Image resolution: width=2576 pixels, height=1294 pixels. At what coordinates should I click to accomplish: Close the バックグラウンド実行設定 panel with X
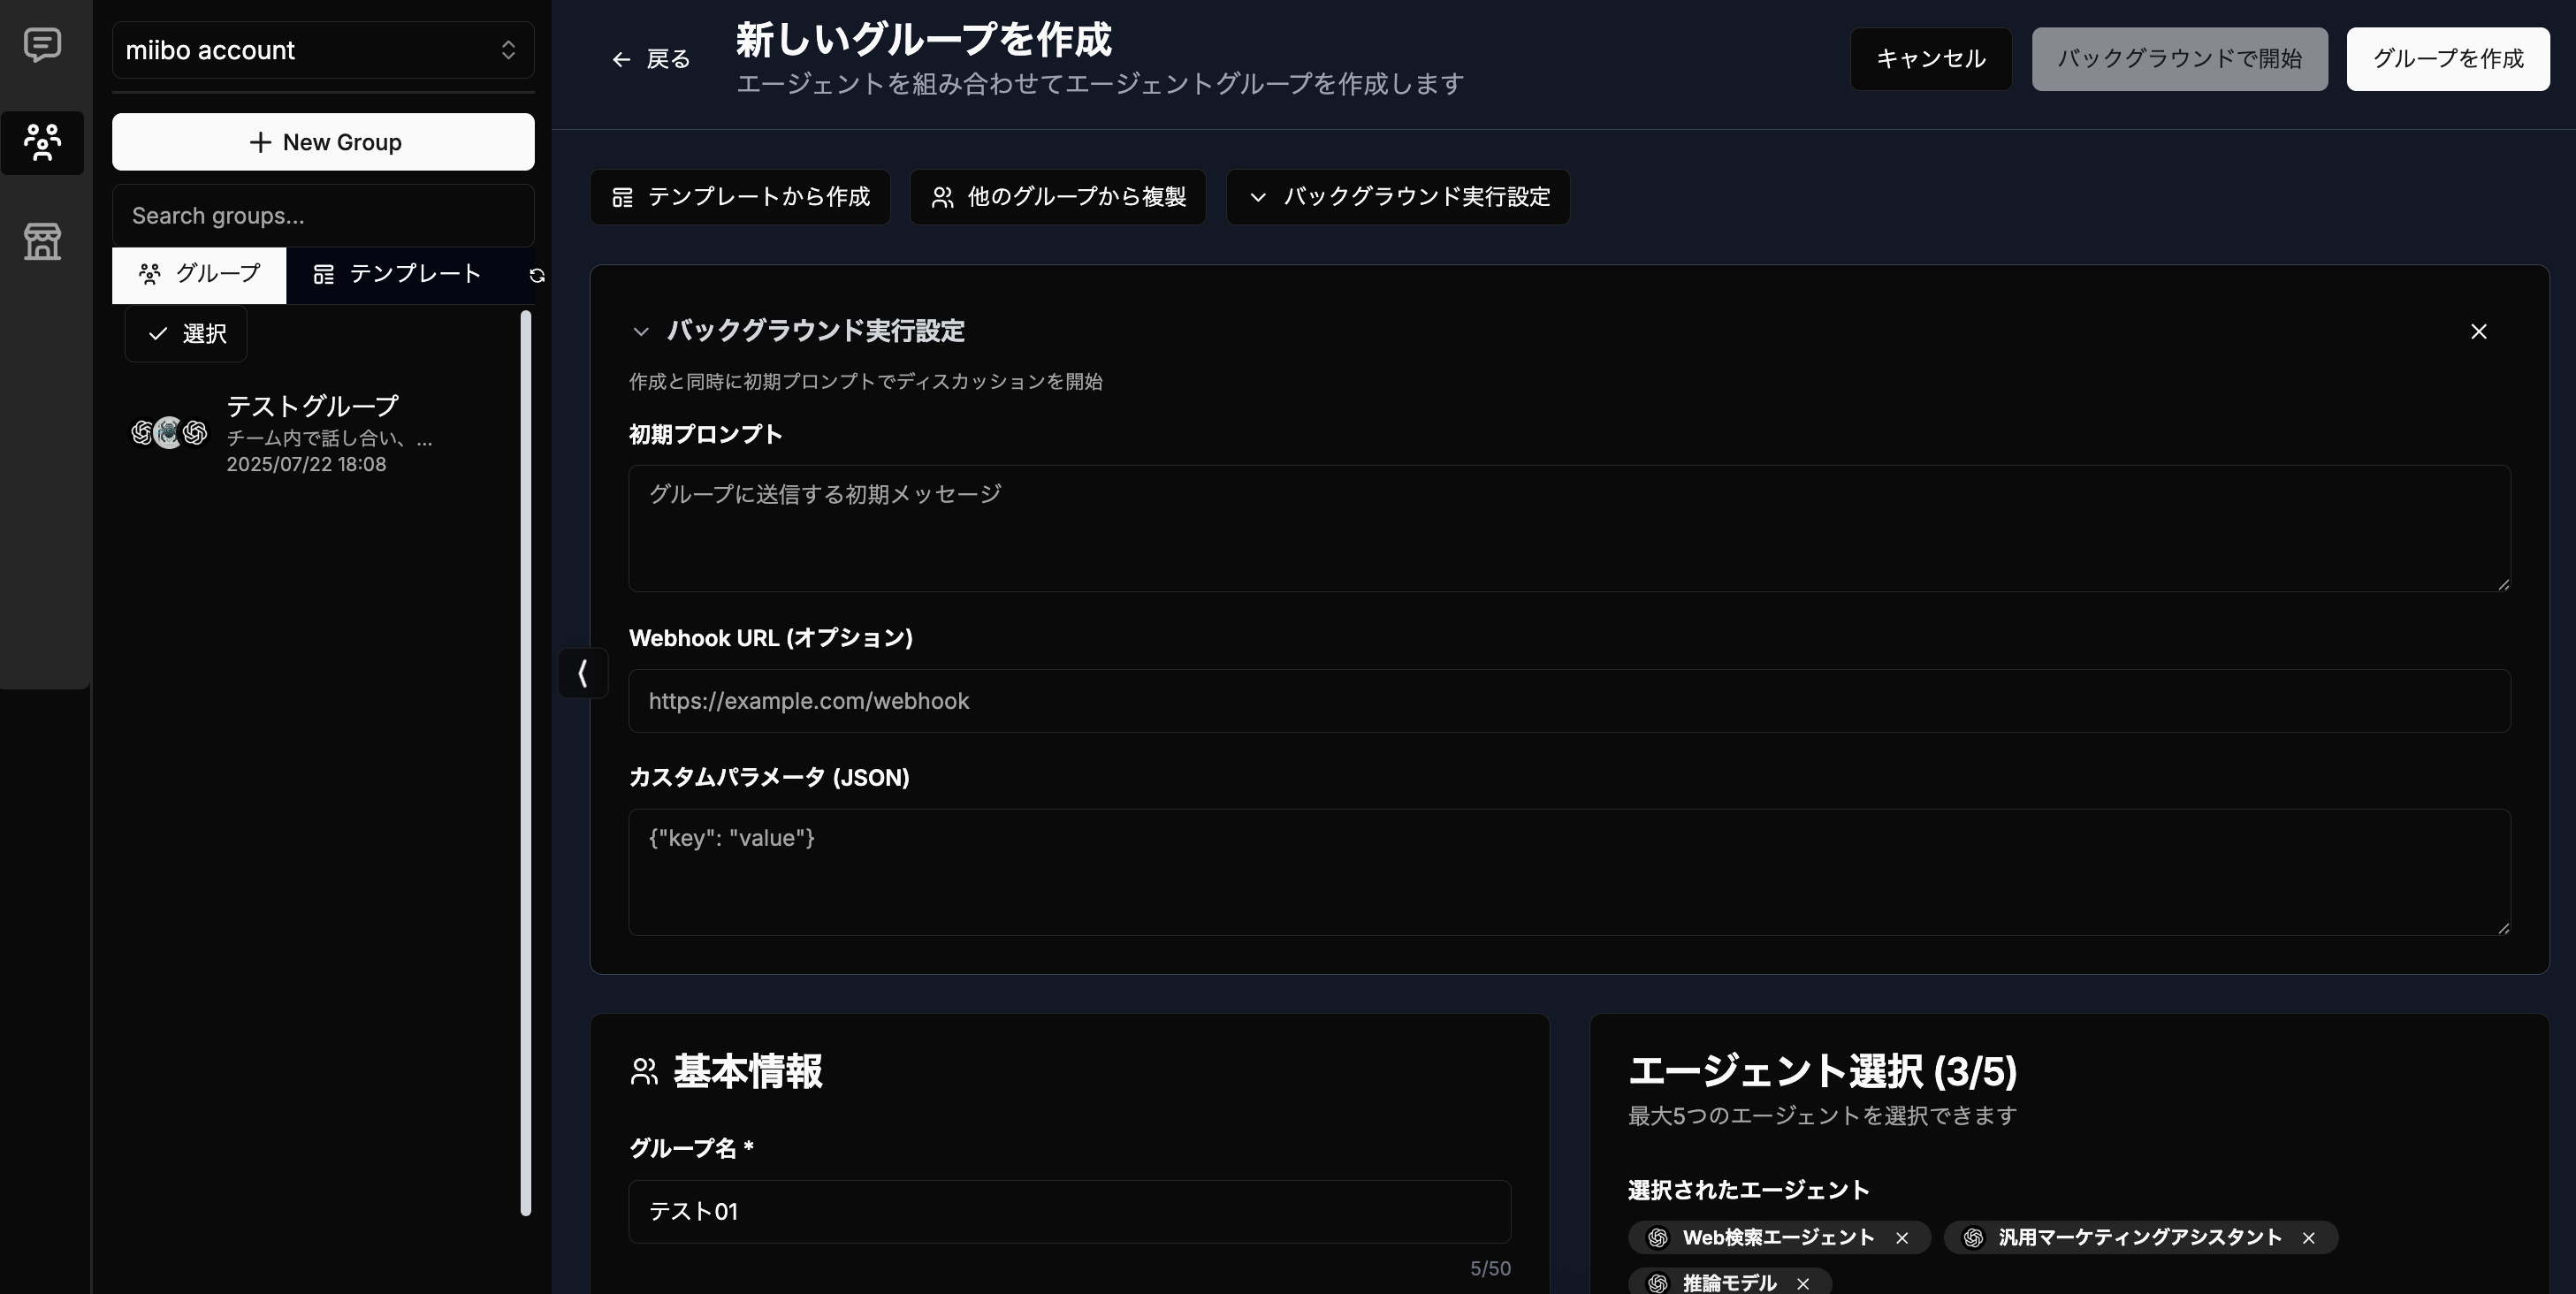pos(2479,331)
